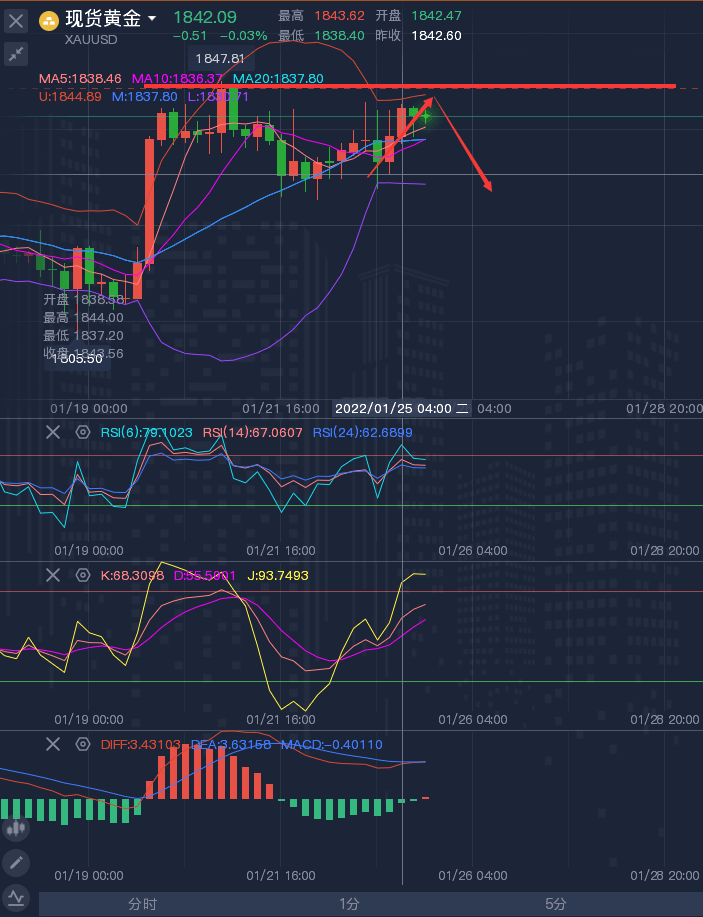Click the green crosshair marker on the chart
The width and height of the screenshot is (703, 917).
point(425,117)
